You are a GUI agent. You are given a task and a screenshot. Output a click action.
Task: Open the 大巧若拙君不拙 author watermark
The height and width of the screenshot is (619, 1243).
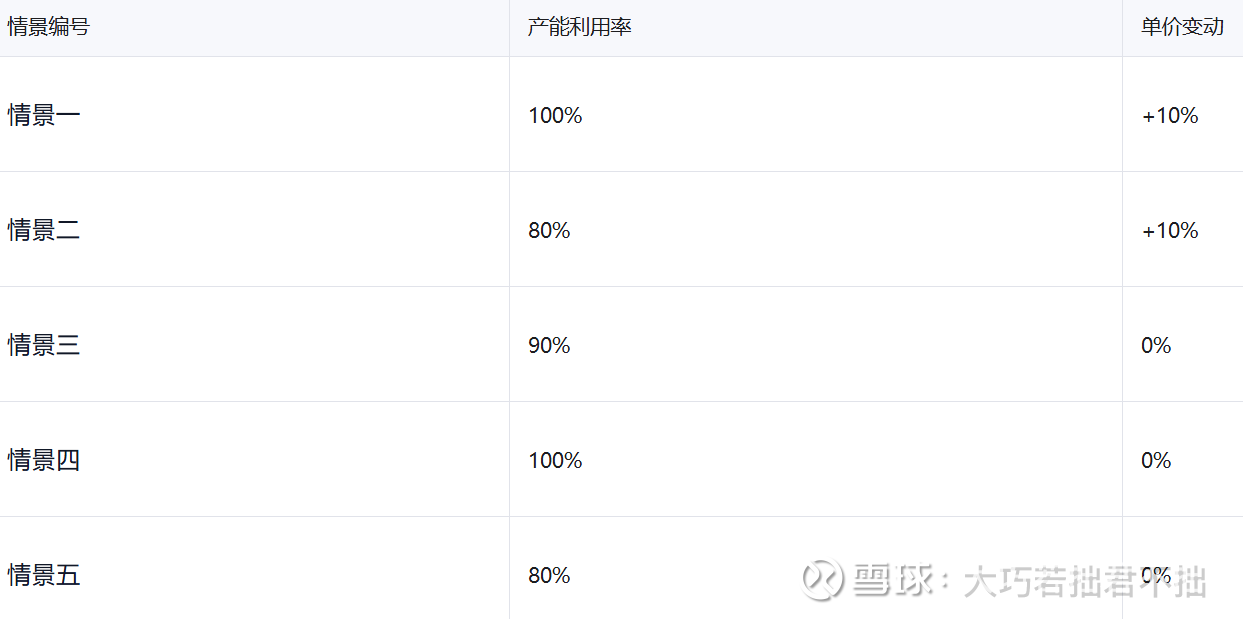[x=1084, y=581]
